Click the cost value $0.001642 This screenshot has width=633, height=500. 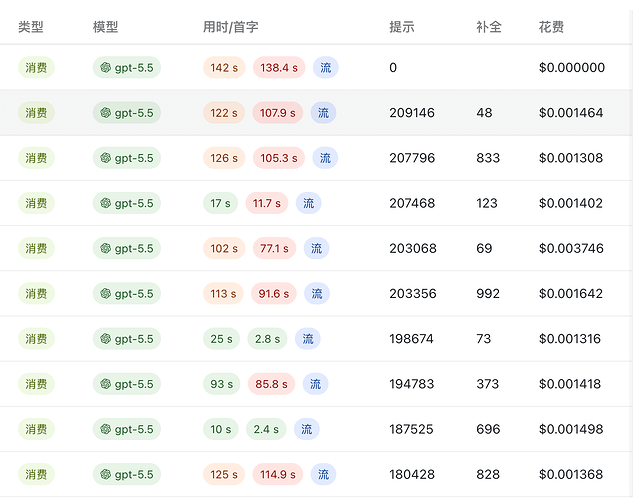[x=571, y=293]
